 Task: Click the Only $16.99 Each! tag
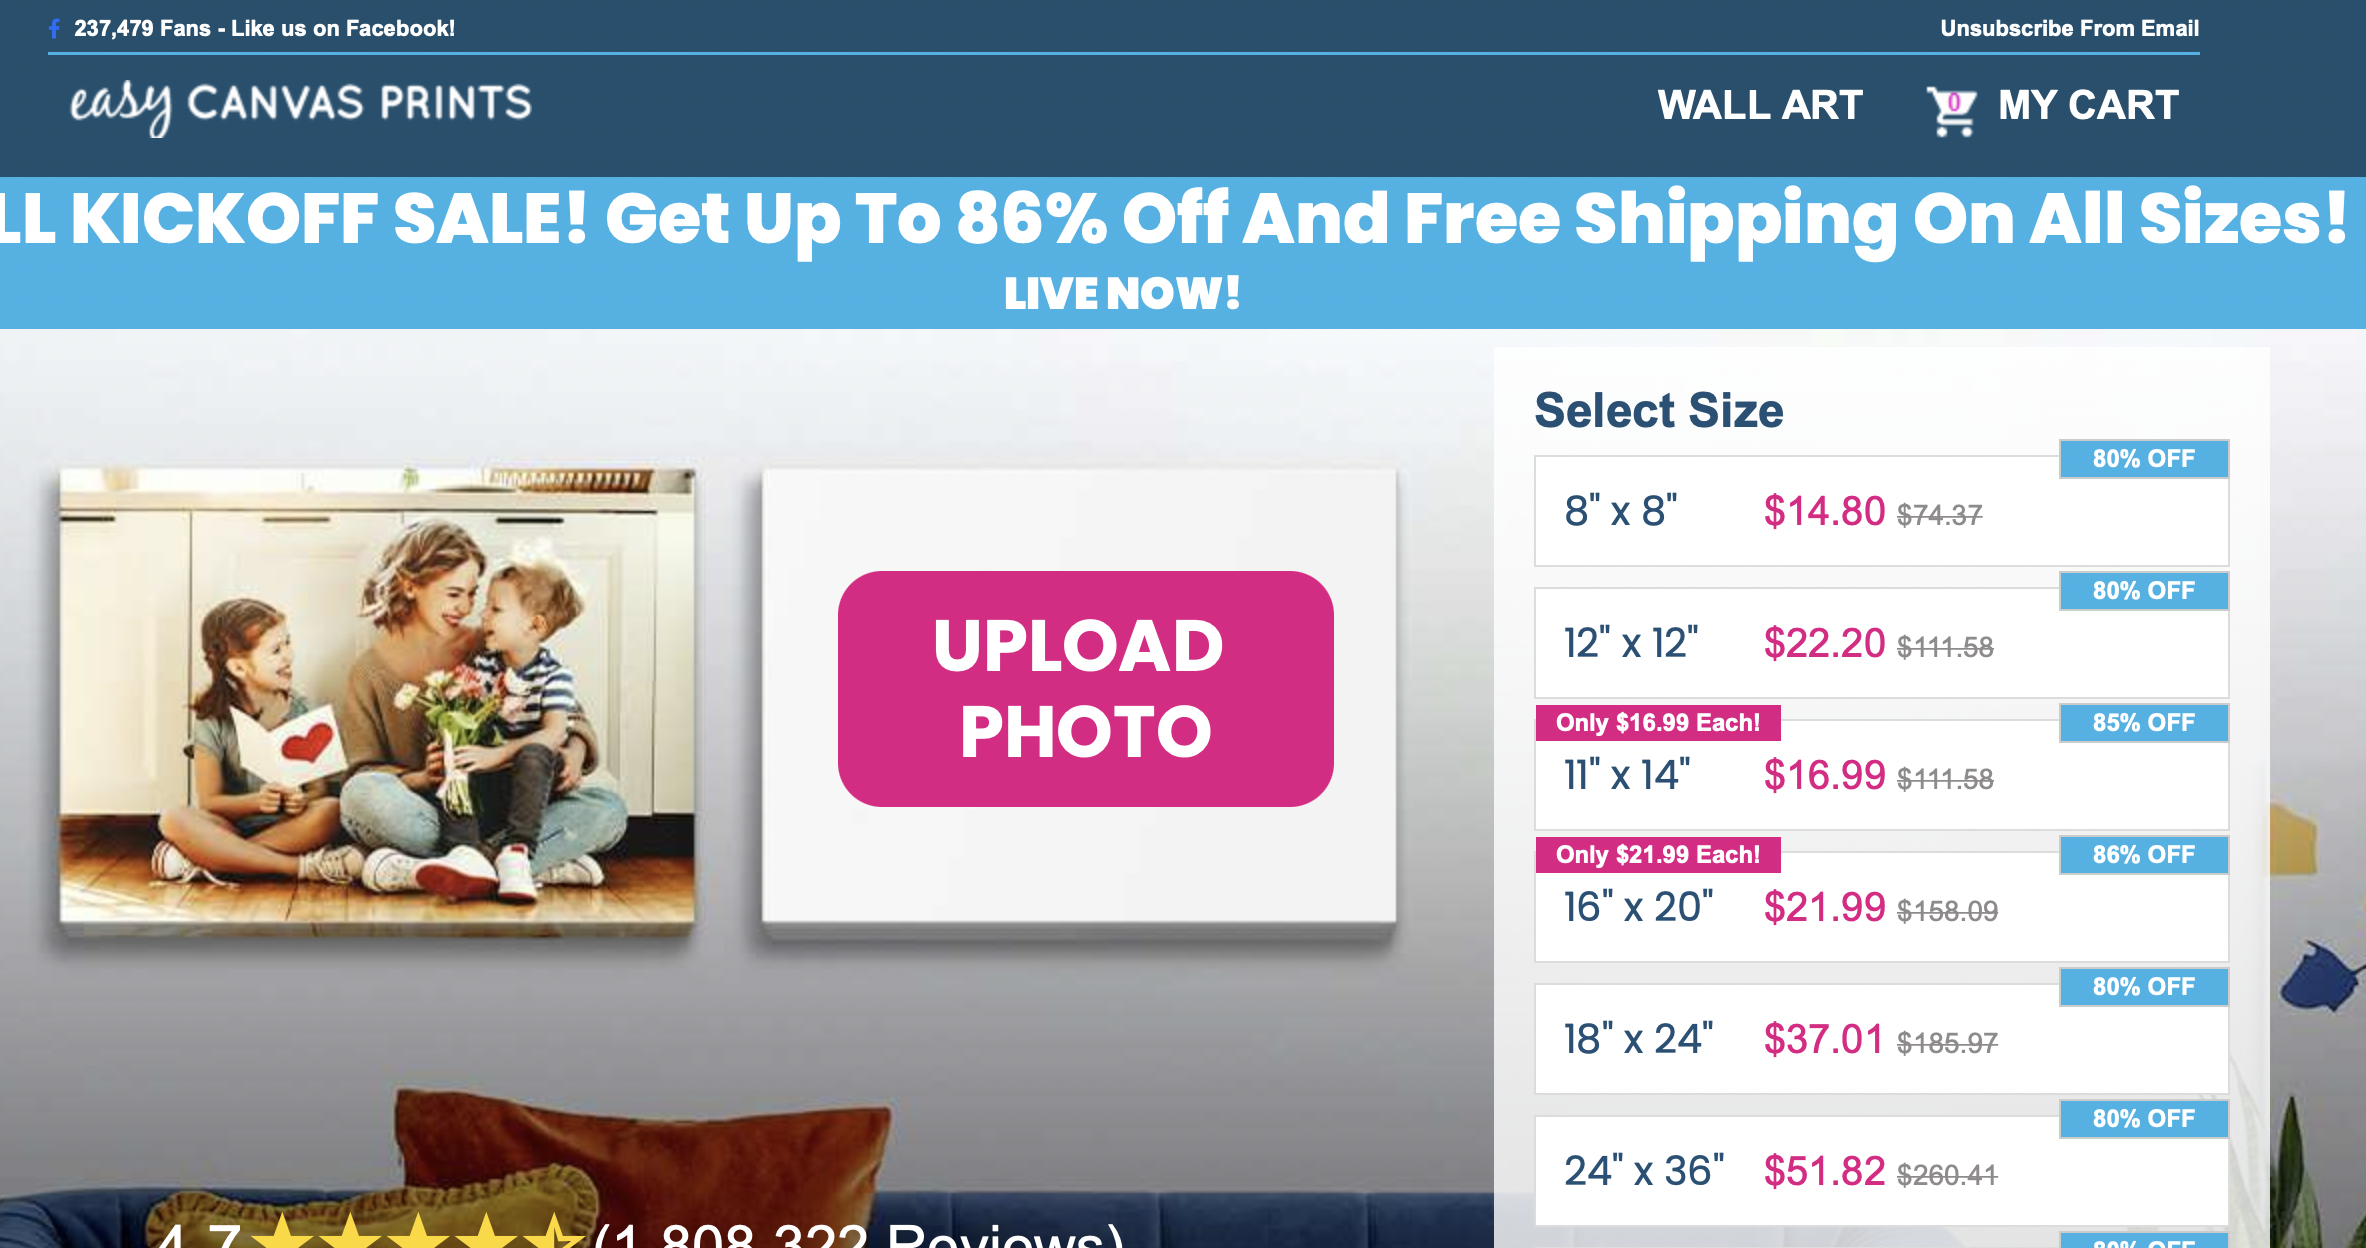pos(1658,723)
